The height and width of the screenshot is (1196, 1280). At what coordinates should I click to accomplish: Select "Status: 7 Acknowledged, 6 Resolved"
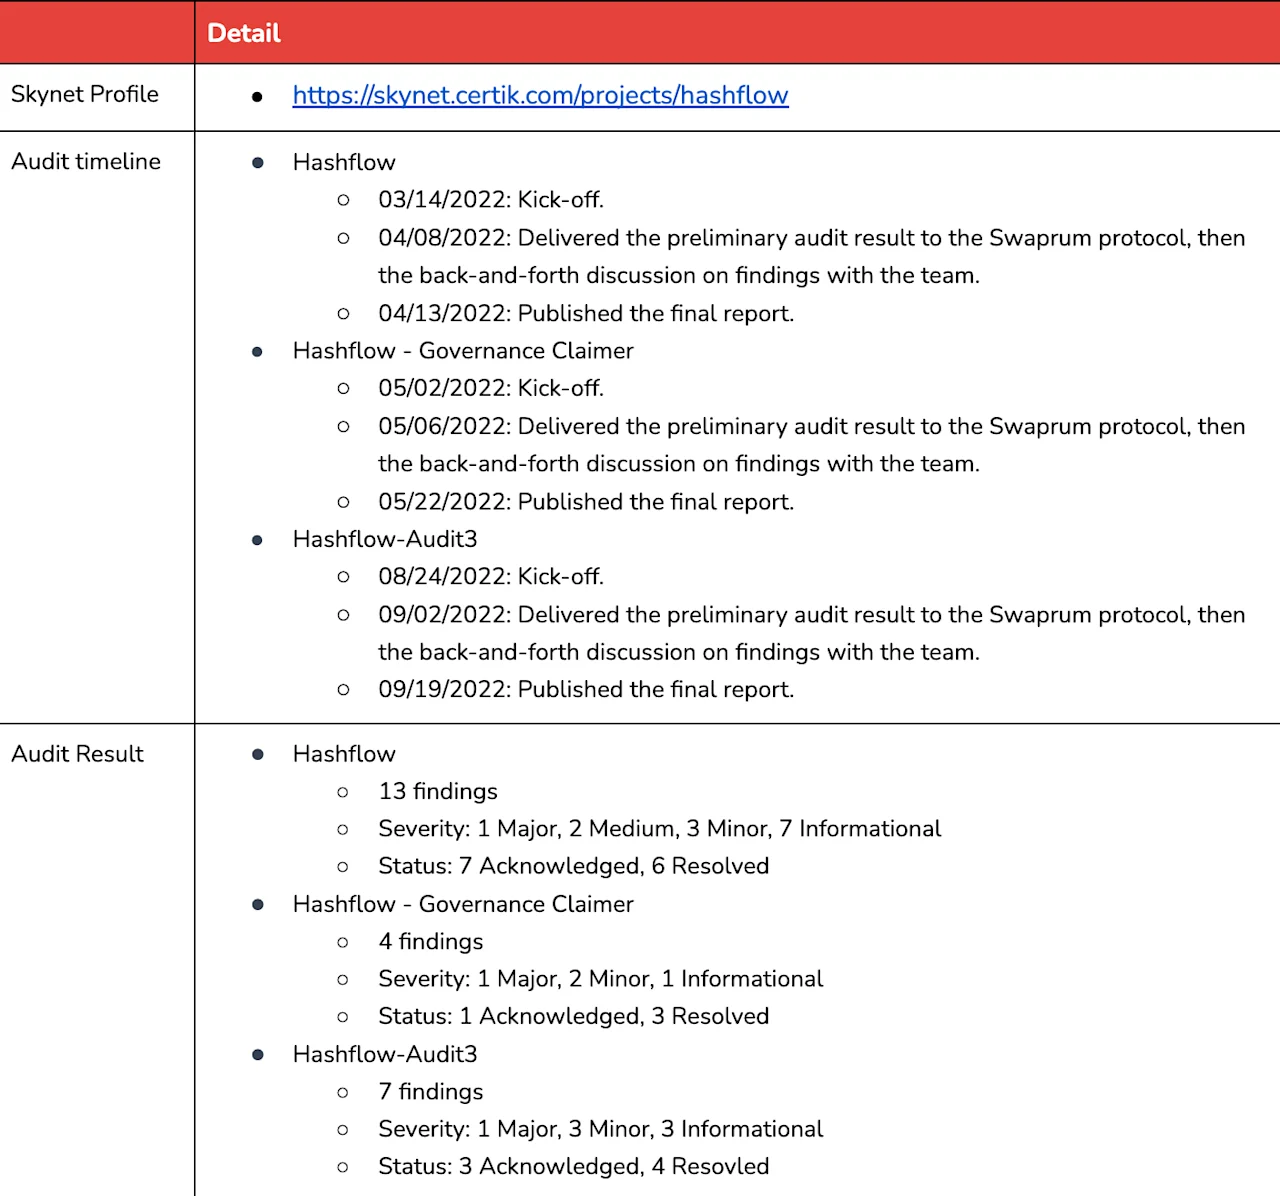(574, 866)
